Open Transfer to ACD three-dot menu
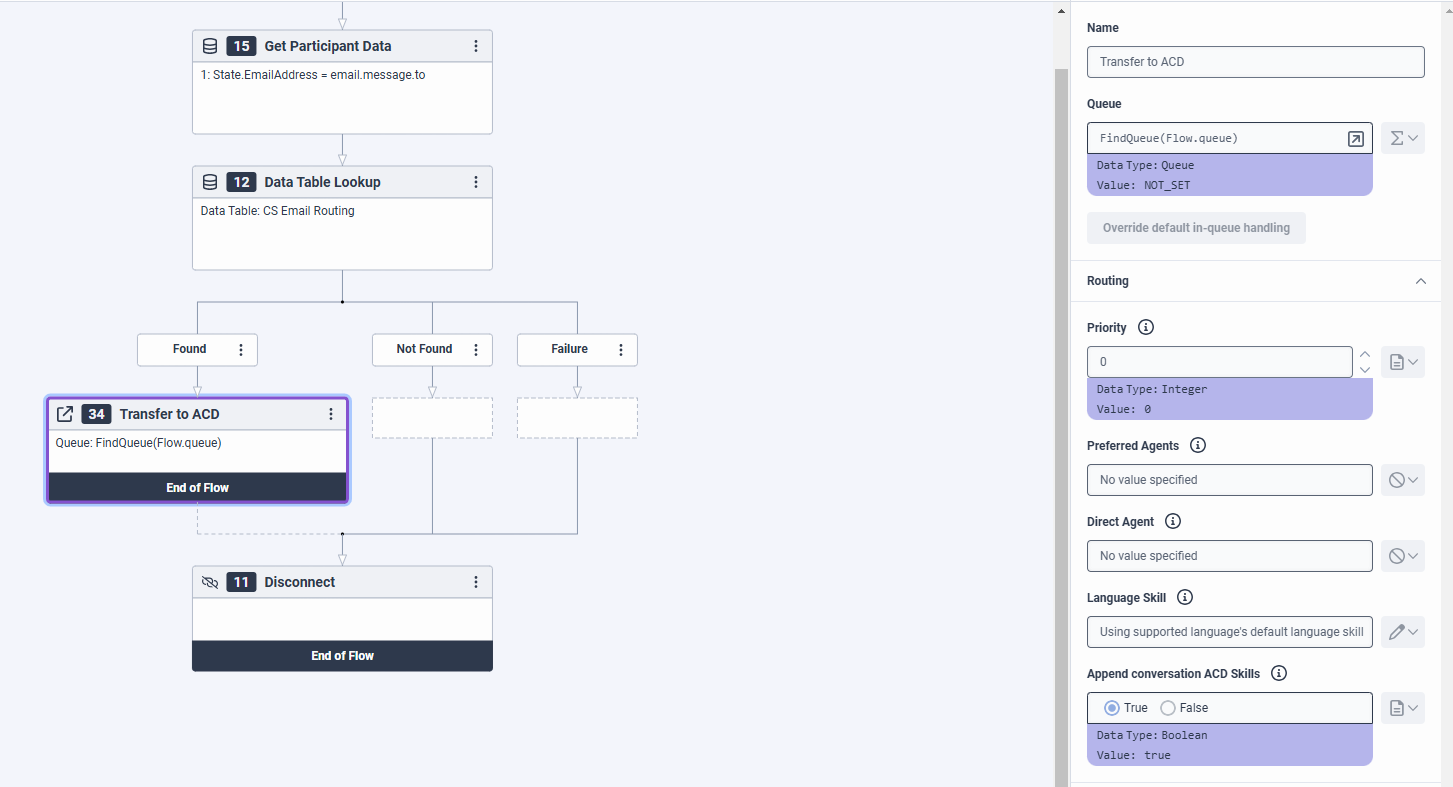The width and height of the screenshot is (1453, 787). point(331,414)
